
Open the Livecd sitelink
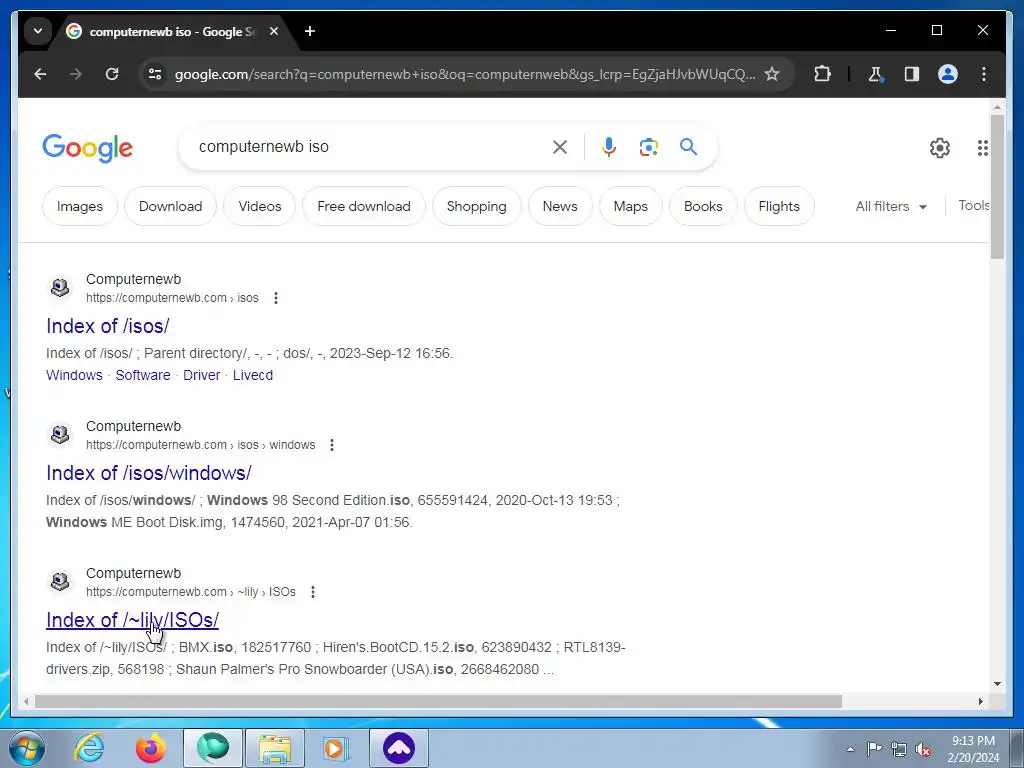pyautogui.click(x=253, y=376)
